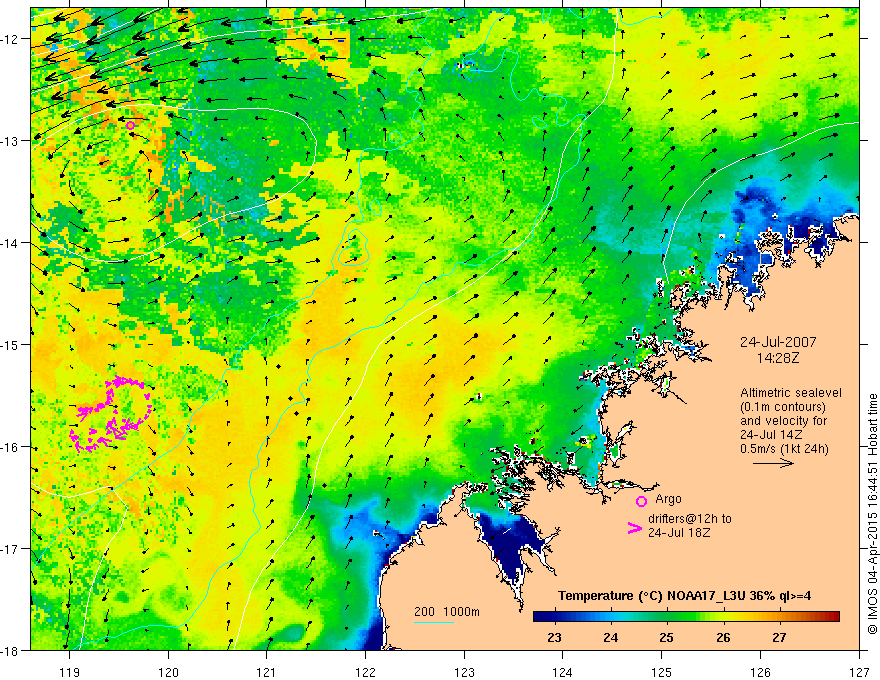The width and height of the screenshot is (880, 680).
Task: Click the temperature color bar
Action: [686, 616]
